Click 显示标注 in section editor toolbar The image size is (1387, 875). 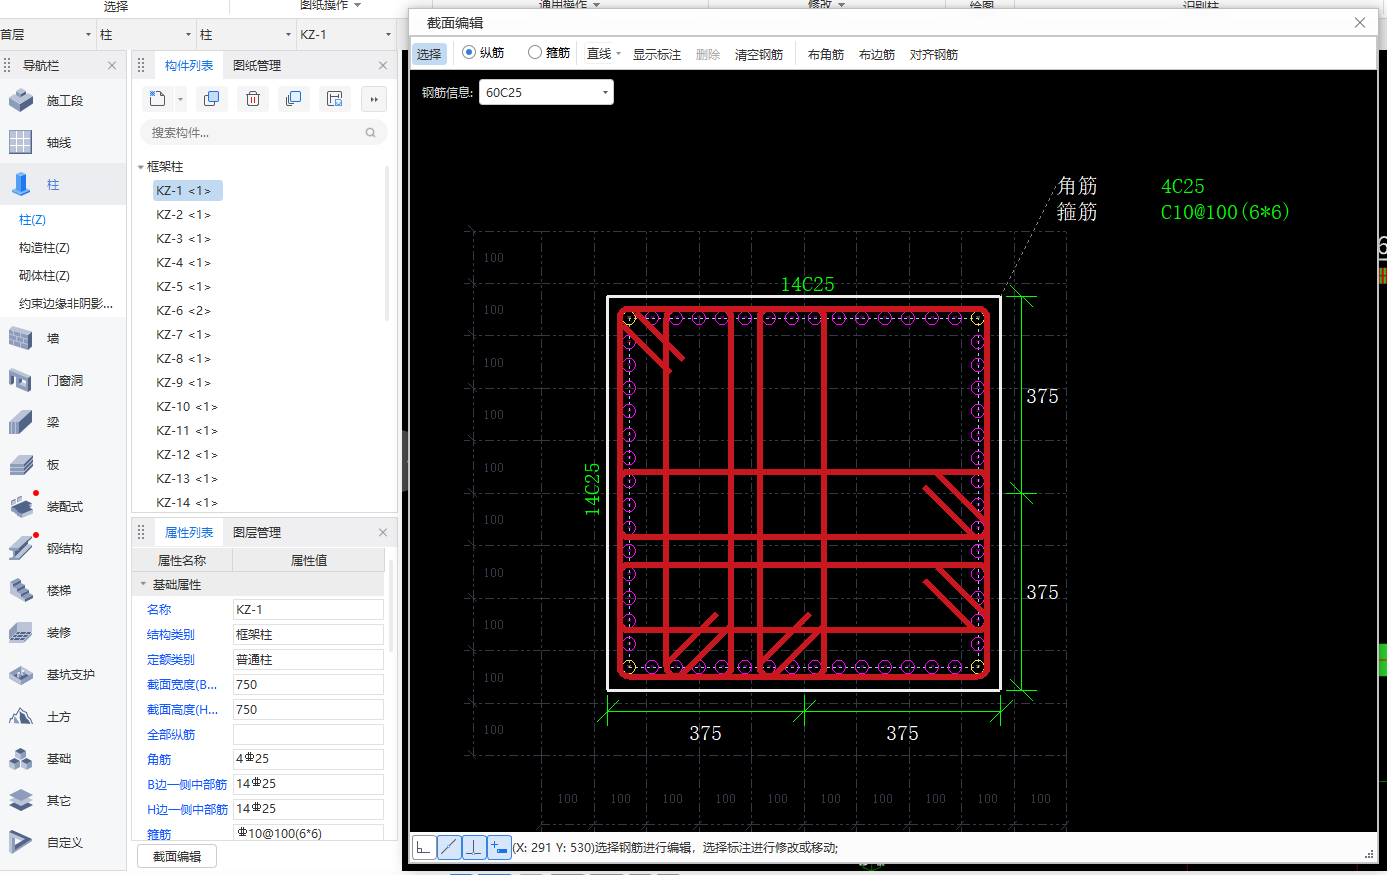click(x=657, y=54)
